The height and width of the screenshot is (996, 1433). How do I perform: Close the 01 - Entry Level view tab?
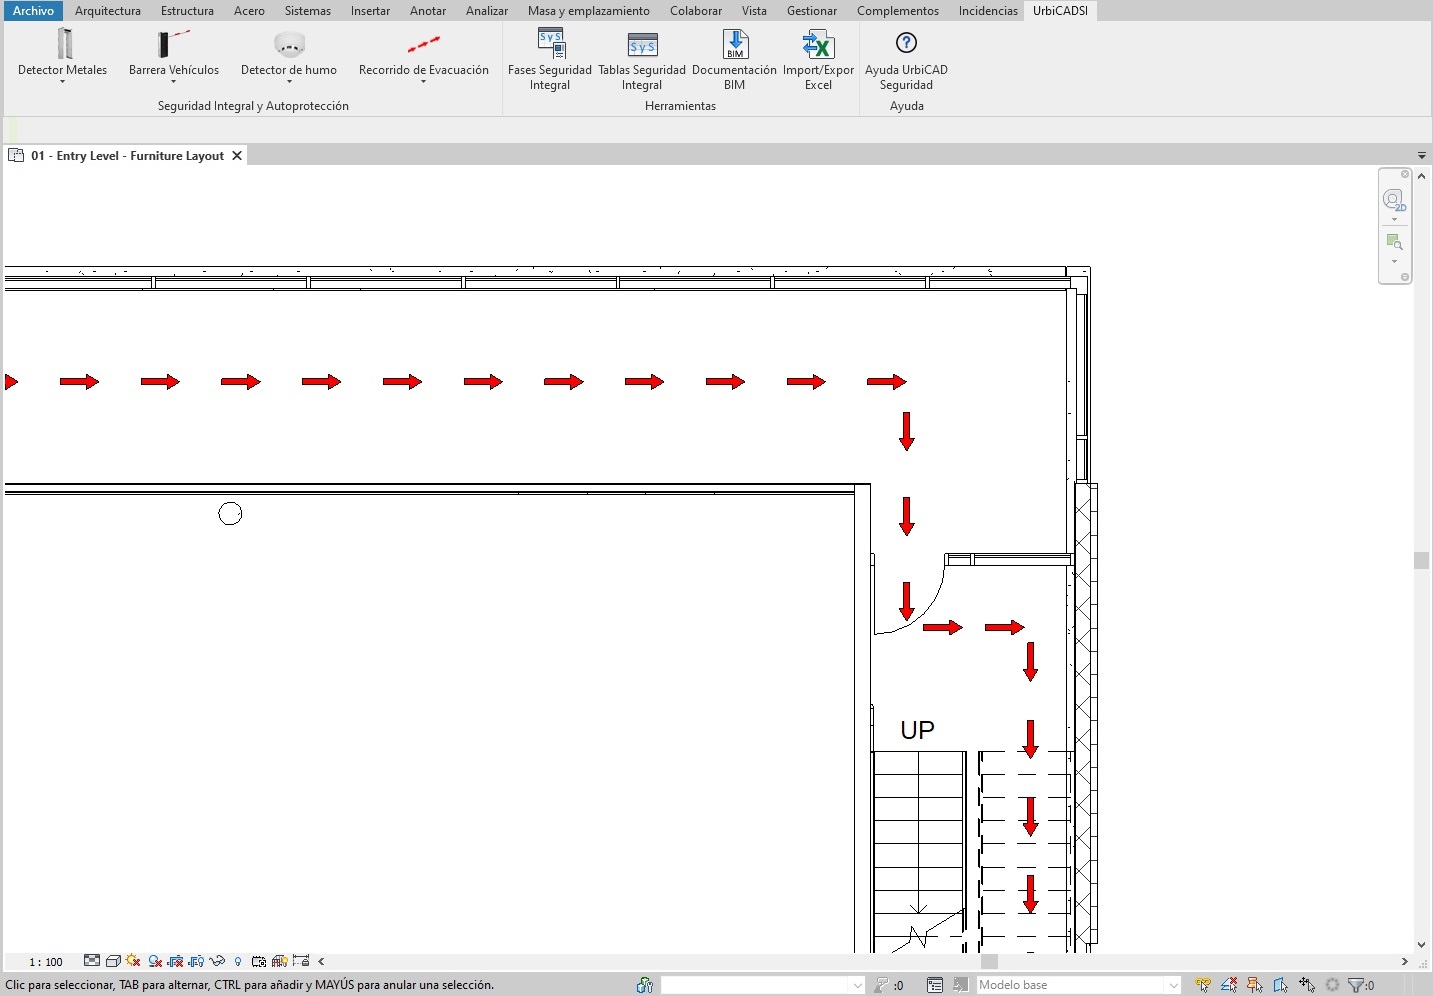coord(237,156)
